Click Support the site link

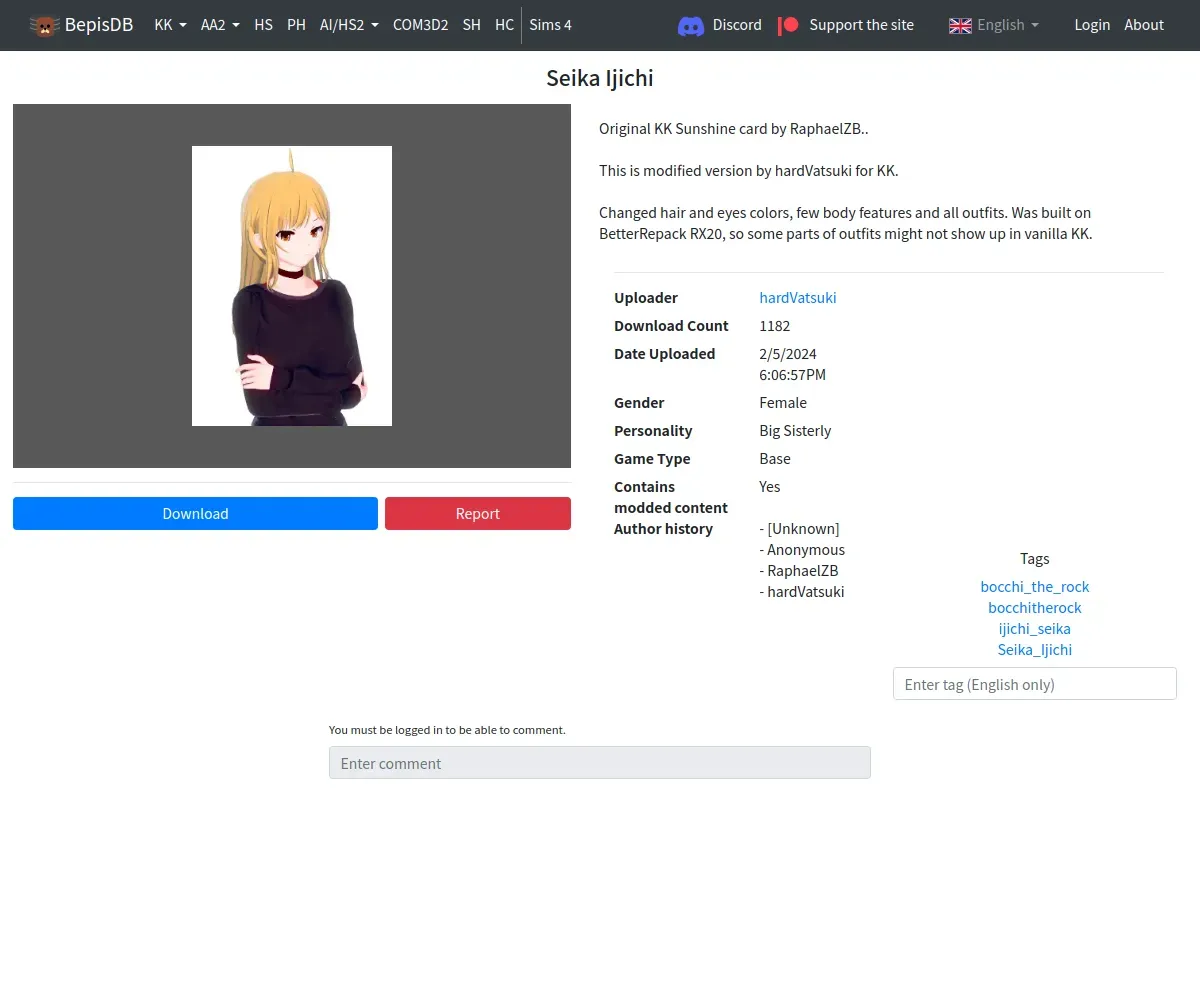pos(861,25)
